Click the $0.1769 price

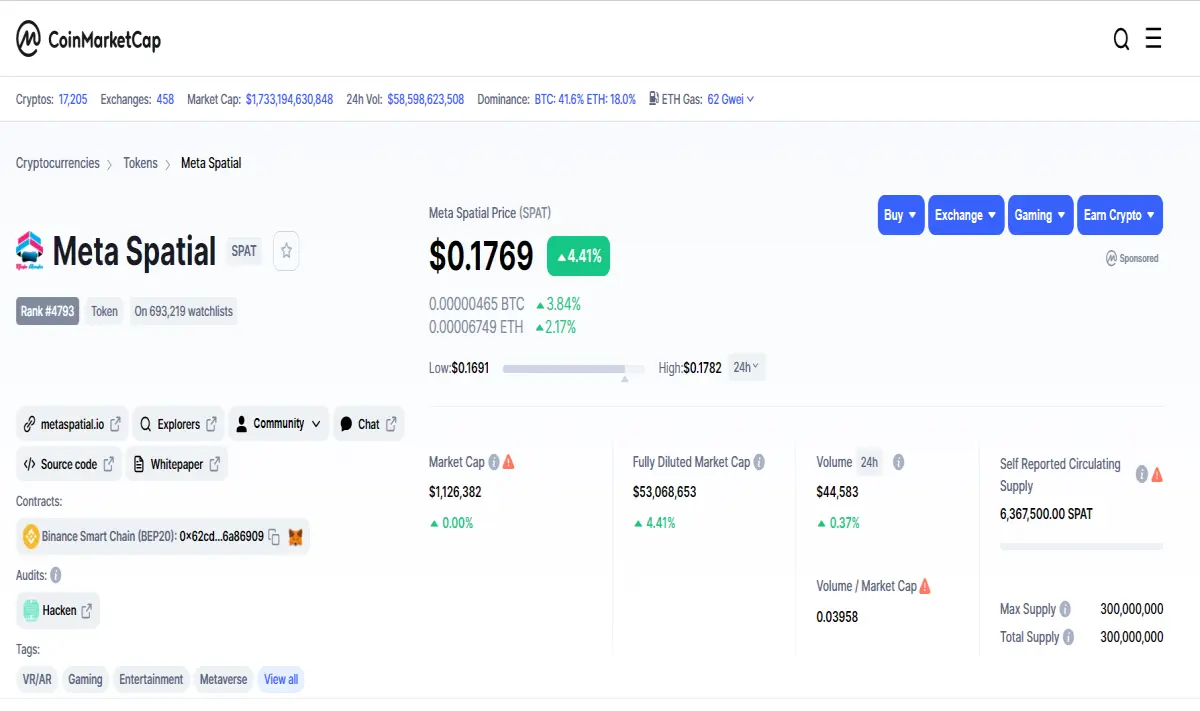[x=481, y=256]
